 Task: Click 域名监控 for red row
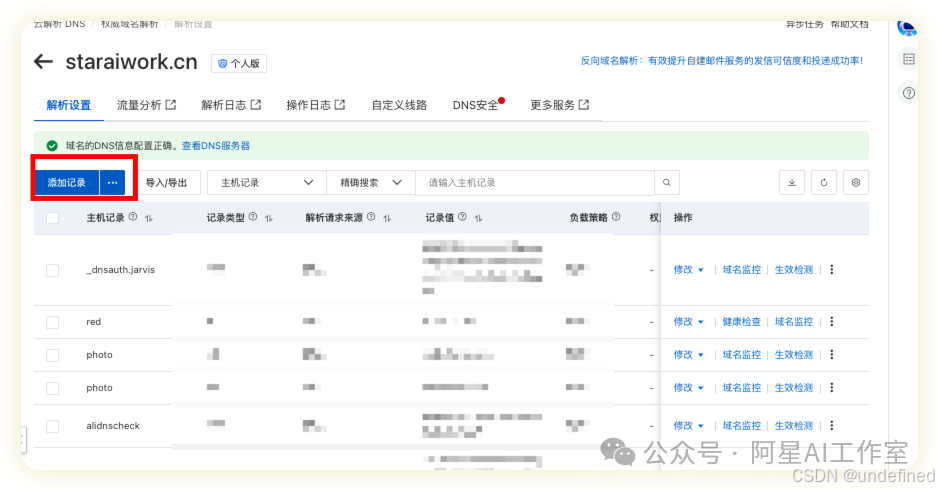coord(793,322)
